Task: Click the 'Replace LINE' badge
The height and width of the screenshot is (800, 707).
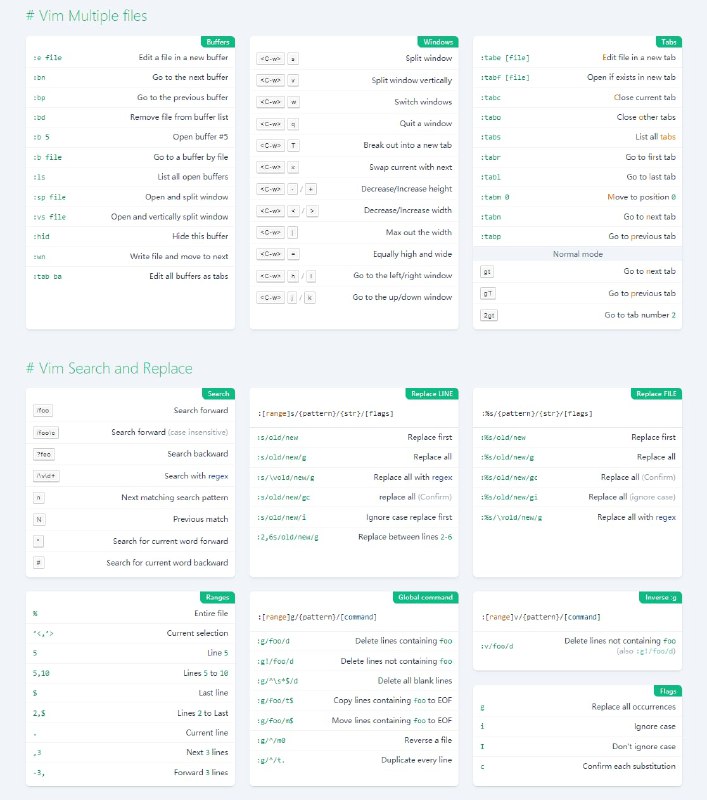Action: (432, 394)
